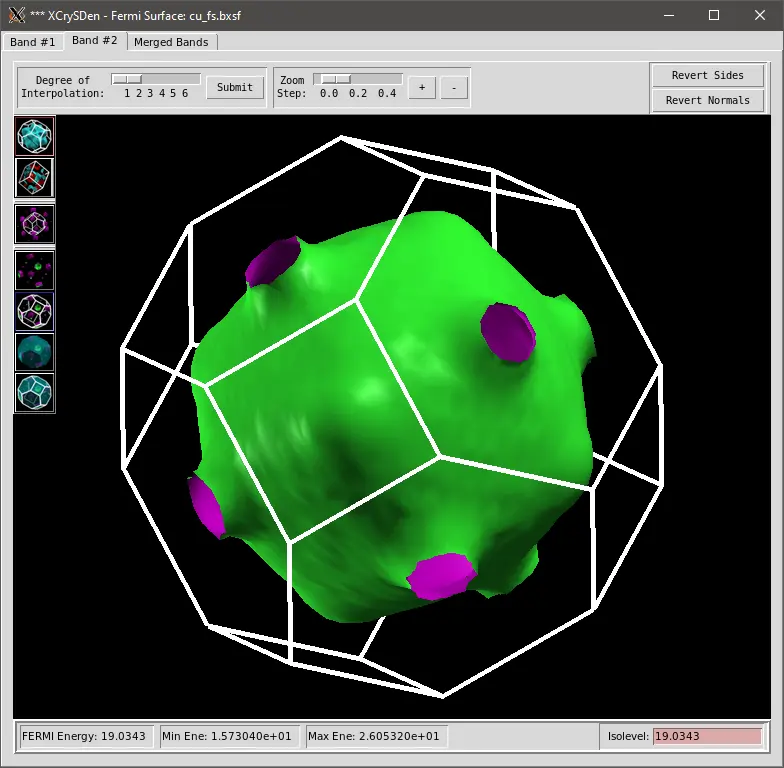Click the XCrySDen app icon in title bar
The width and height of the screenshot is (784, 768).
[17, 15]
